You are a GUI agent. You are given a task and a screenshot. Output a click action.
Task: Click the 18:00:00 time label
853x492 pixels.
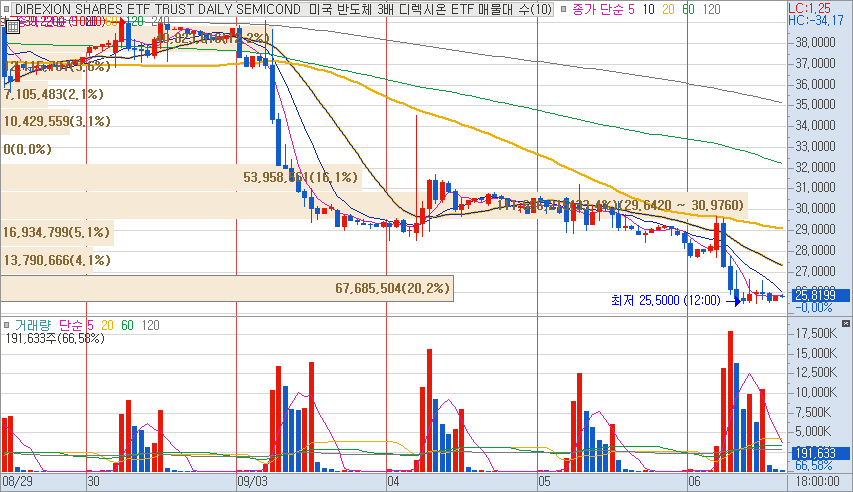coord(817,481)
